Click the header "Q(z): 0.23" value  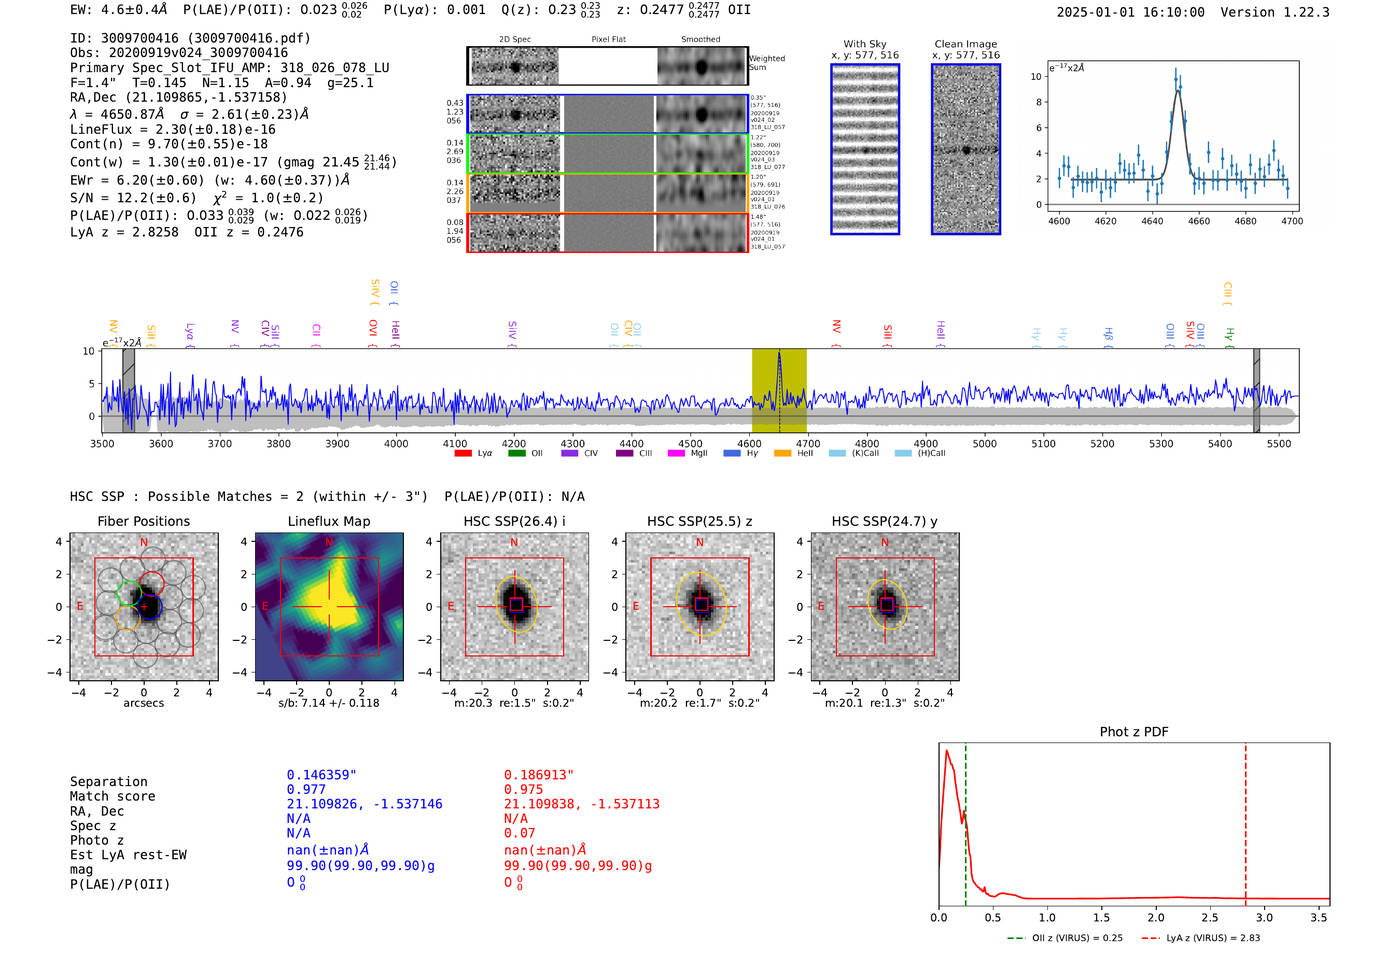551,9
